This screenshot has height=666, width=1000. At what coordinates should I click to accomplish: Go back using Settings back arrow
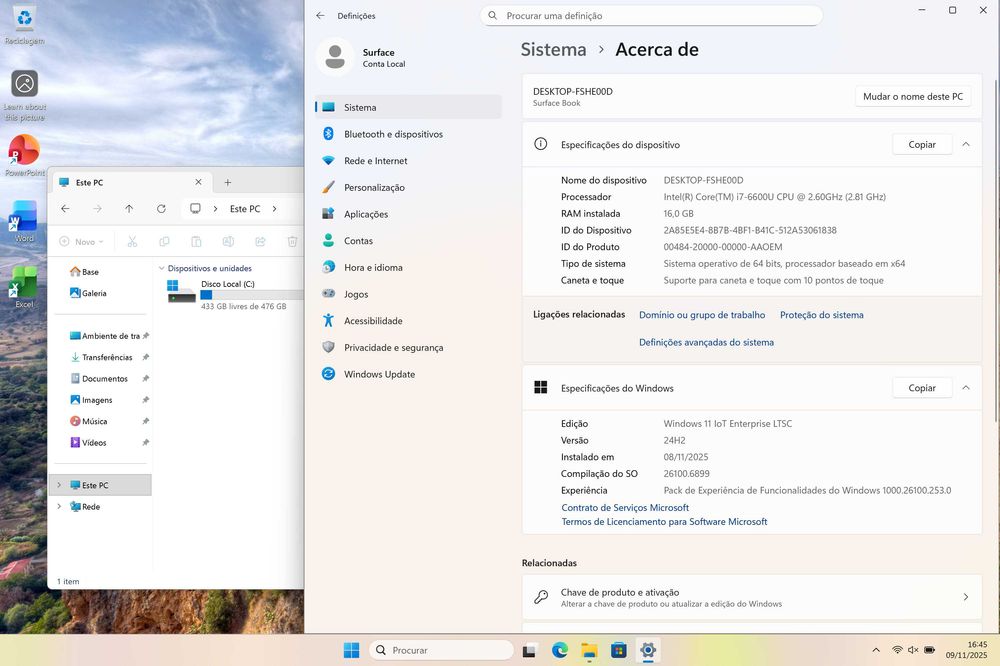point(320,15)
